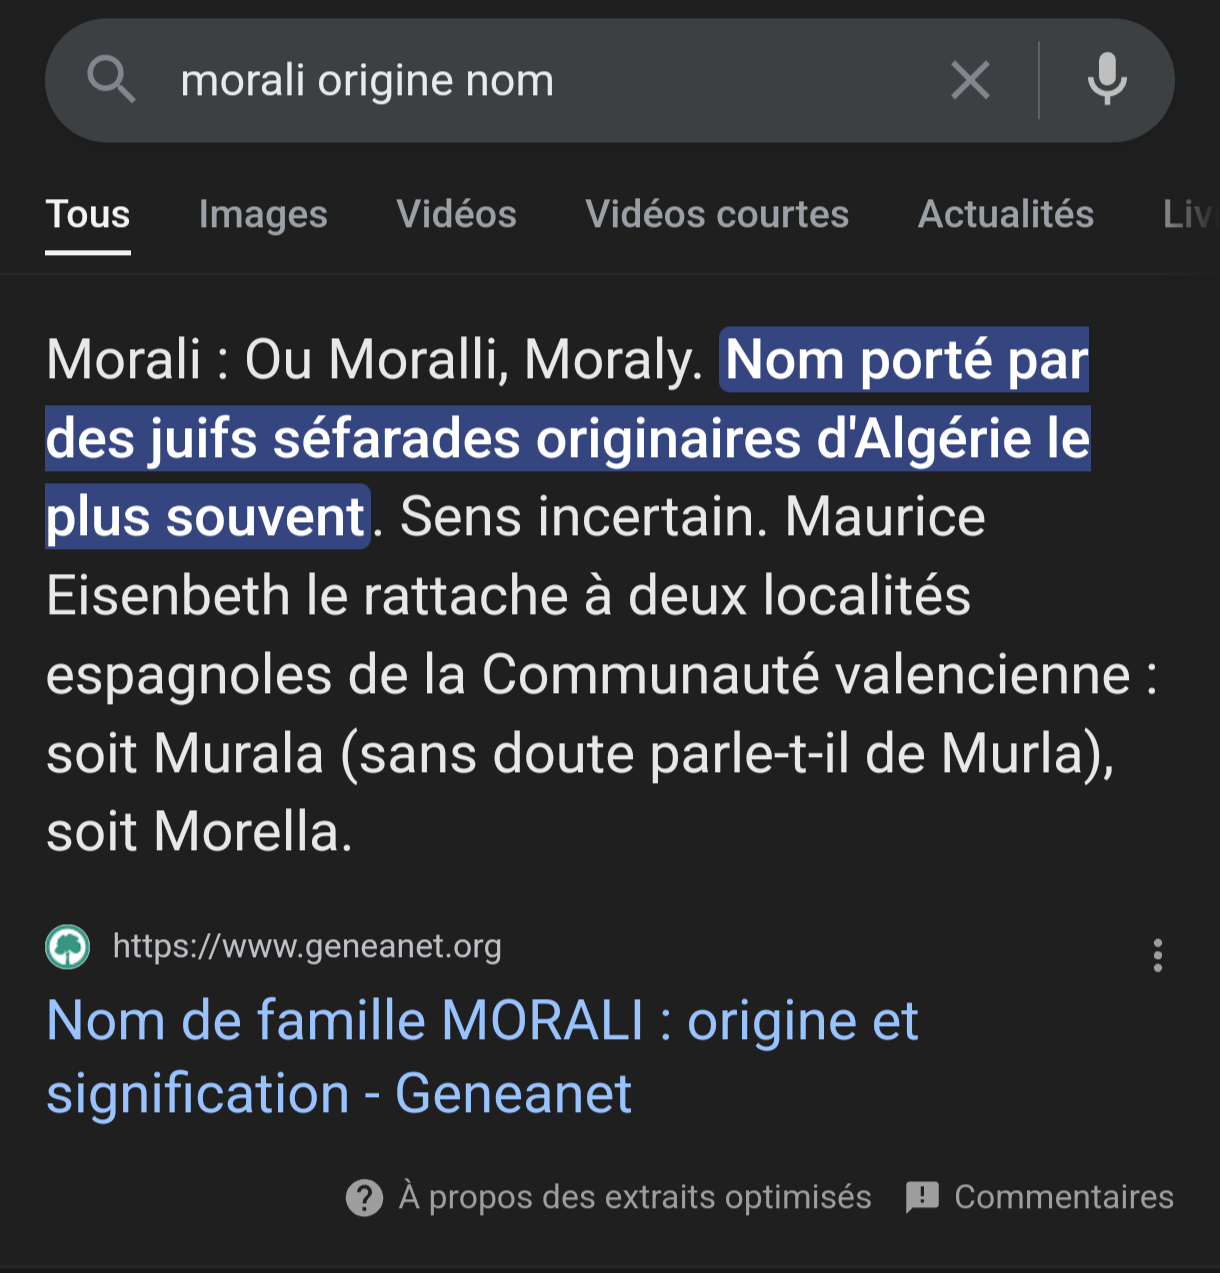
Task: Tap the https://www.geneanet.org URL
Action: [x=307, y=946]
